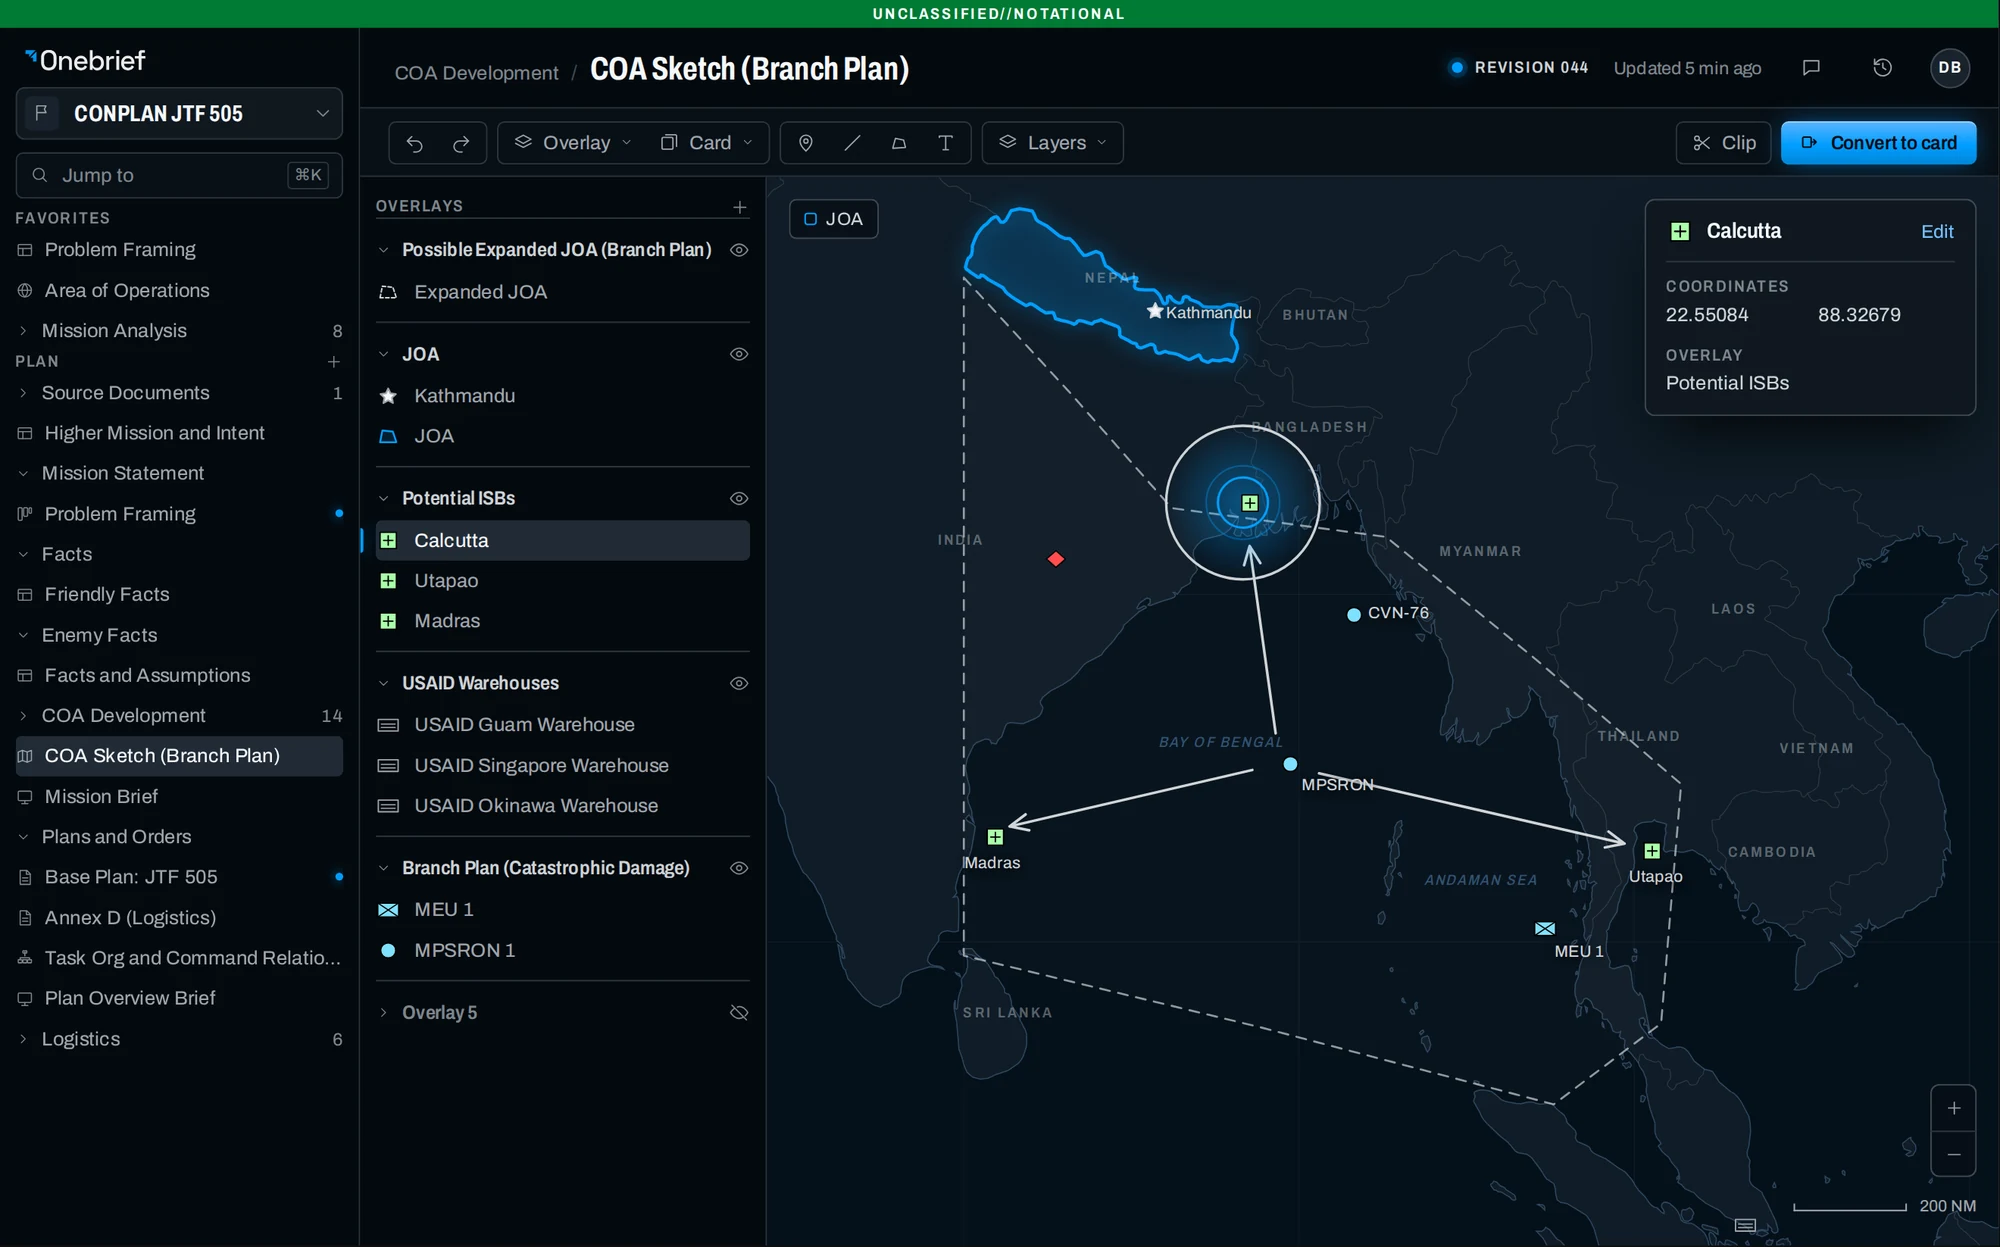Expand COA Development sidebar section
The width and height of the screenshot is (2000, 1247).
(23, 716)
